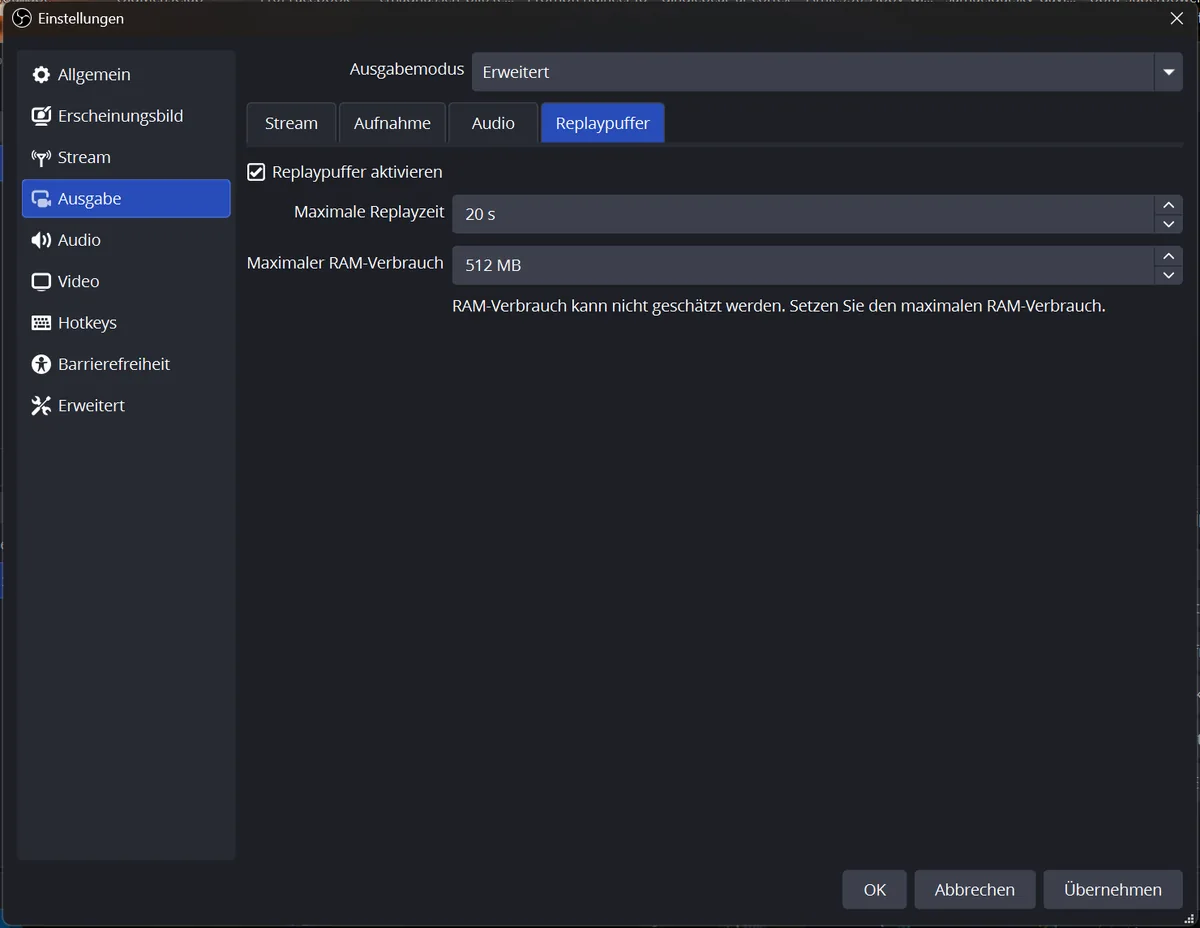Click the Ausgabe output icon
This screenshot has width=1200, height=928.
point(41,199)
